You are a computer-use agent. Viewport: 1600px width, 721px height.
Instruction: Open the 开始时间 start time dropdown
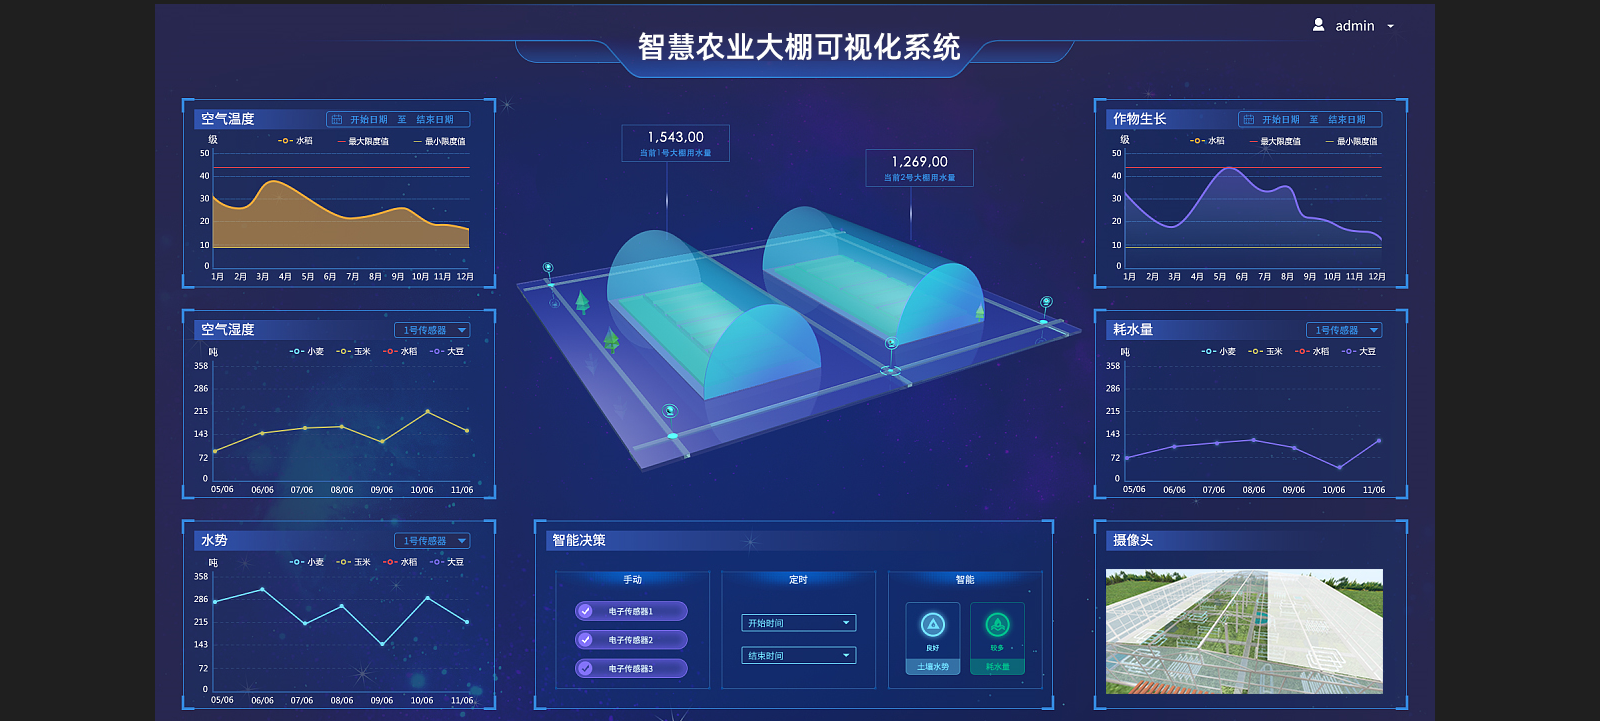click(798, 623)
